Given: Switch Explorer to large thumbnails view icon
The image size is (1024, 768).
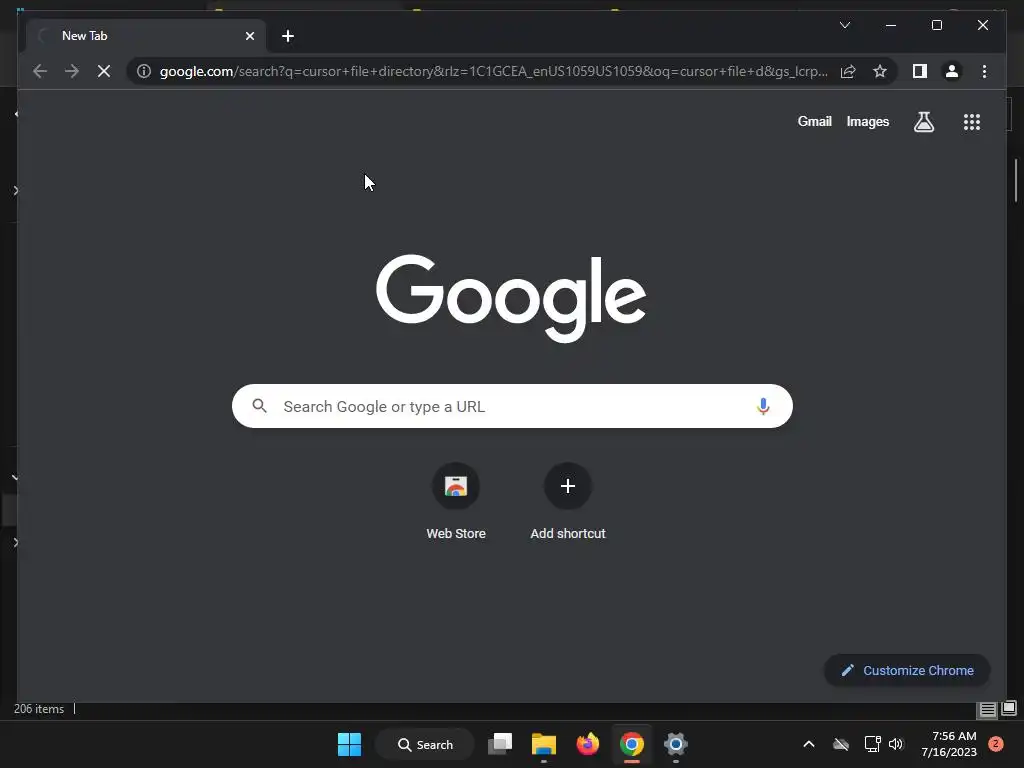Looking at the screenshot, I should pyautogui.click(x=1009, y=709).
